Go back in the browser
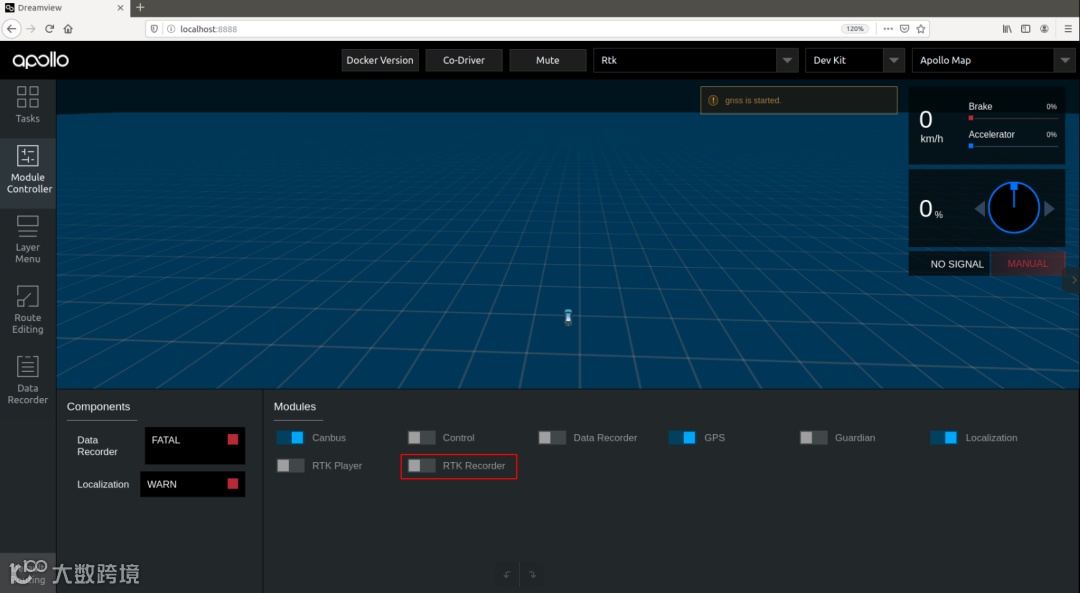The image size is (1080, 593). [12, 29]
